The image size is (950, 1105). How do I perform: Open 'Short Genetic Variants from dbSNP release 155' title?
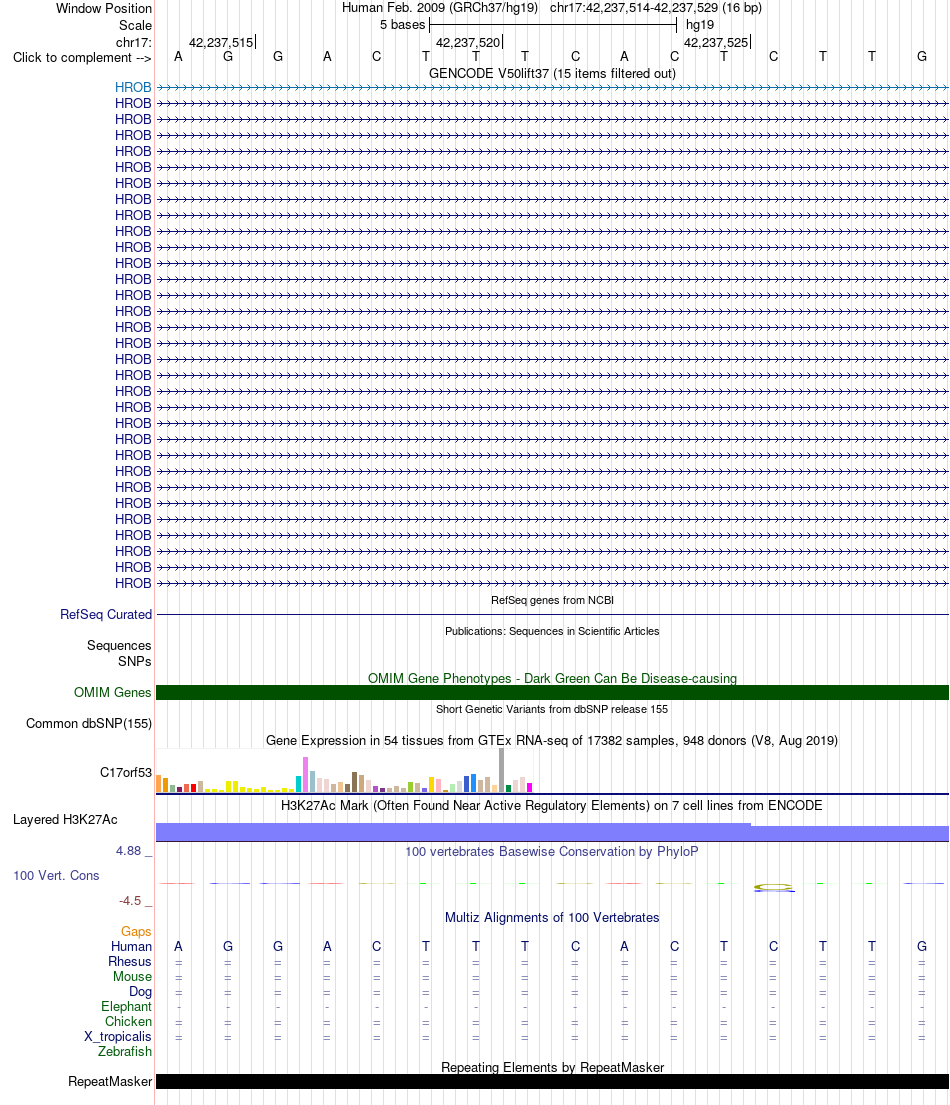[553, 709]
